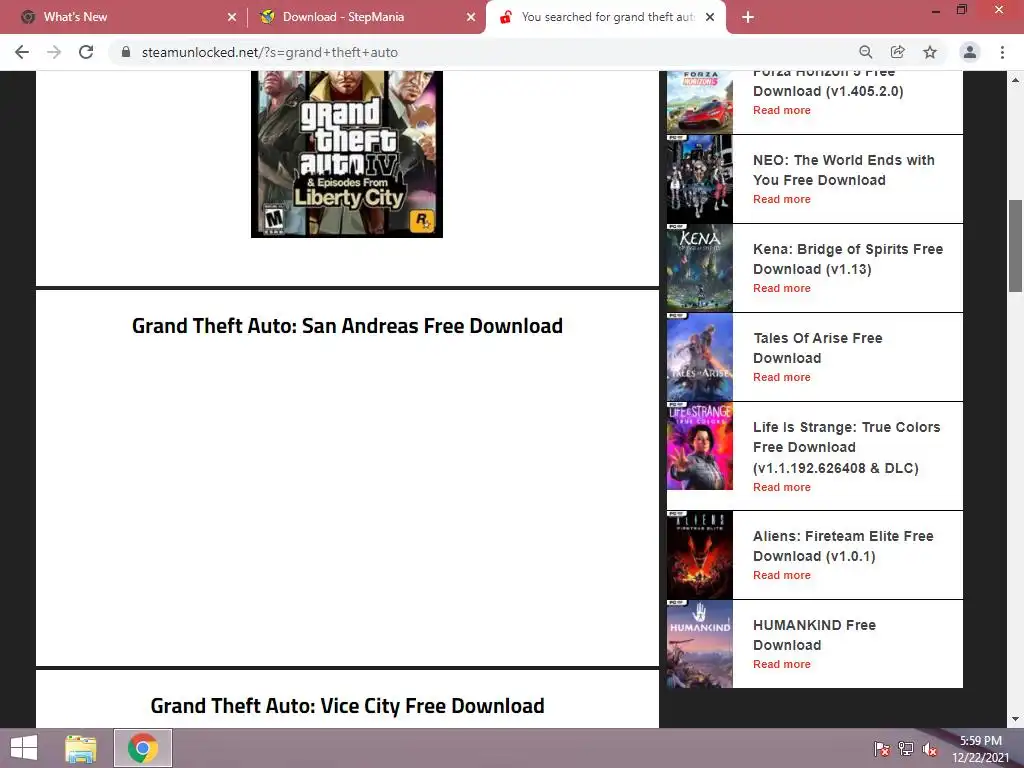Viewport: 1024px width, 768px height.
Task: Close the Download - StepMania tab
Action: click(471, 17)
